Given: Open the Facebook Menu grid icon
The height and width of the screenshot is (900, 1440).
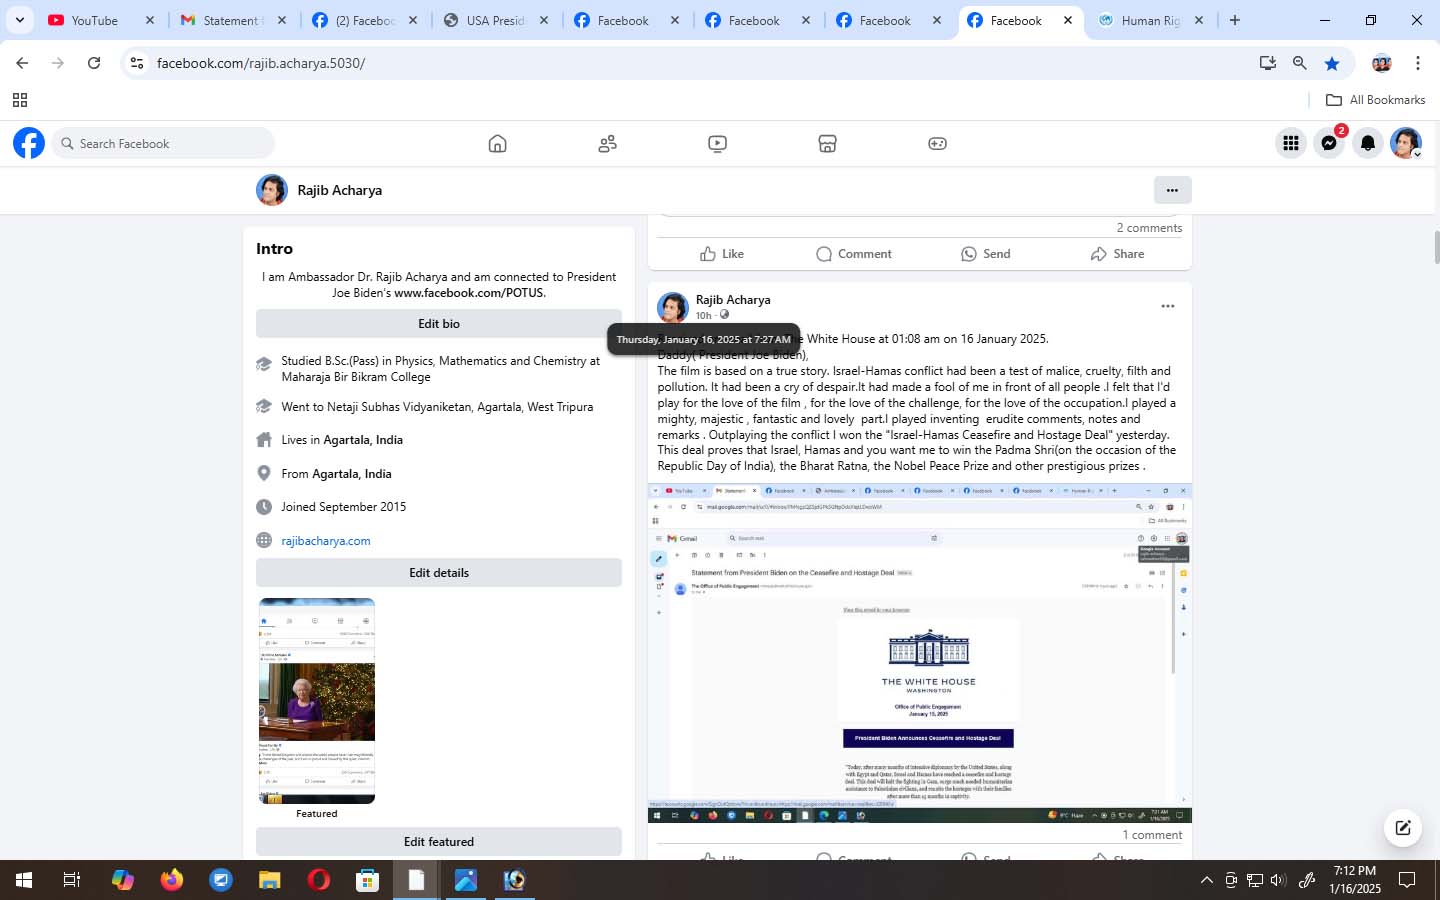Looking at the screenshot, I should [x=1291, y=143].
